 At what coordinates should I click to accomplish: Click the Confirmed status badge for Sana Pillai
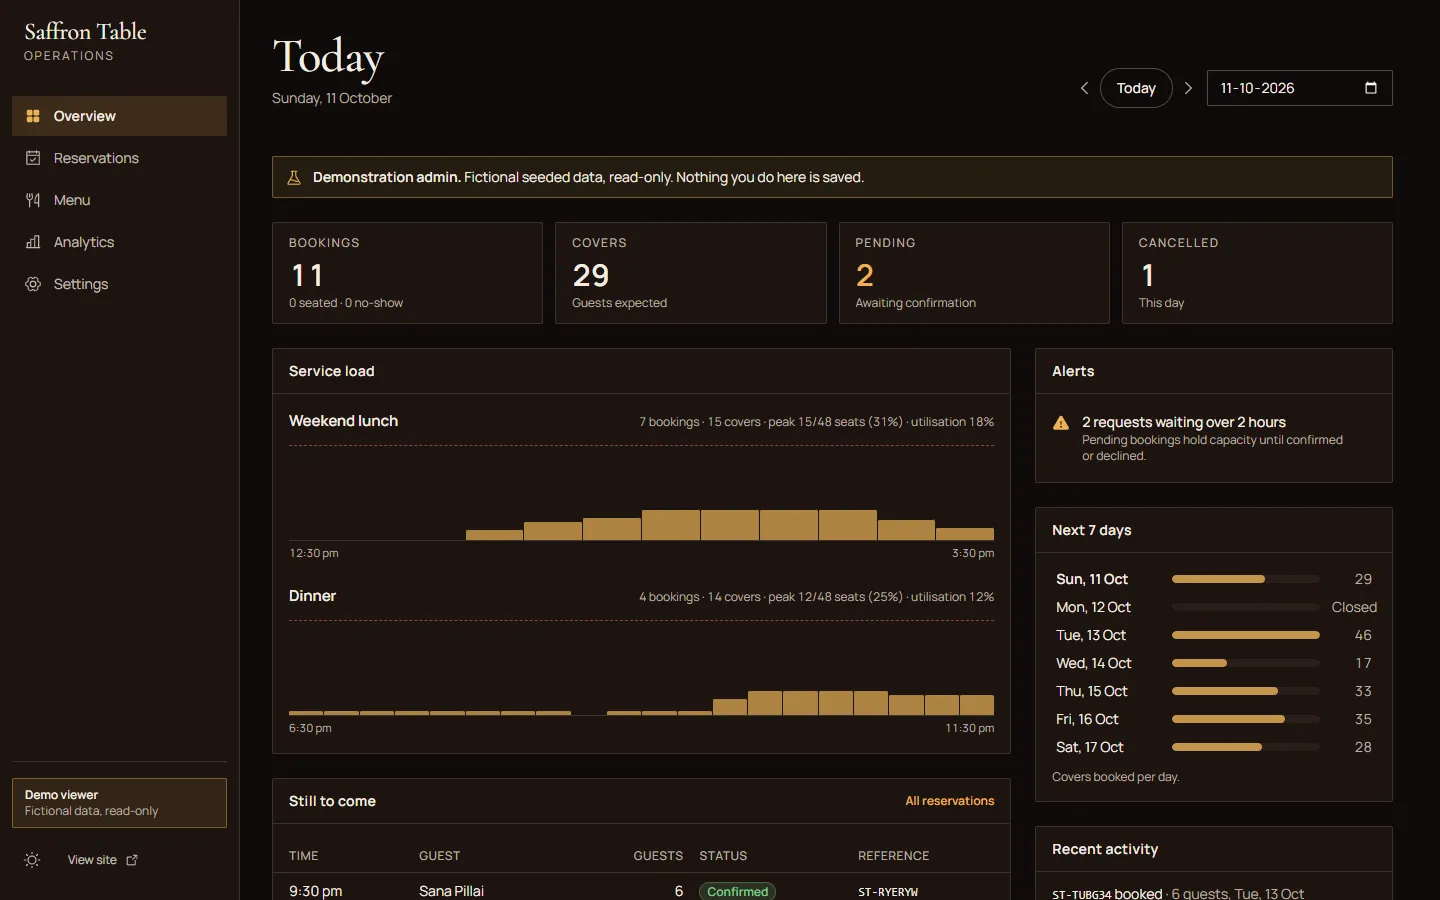click(738, 891)
